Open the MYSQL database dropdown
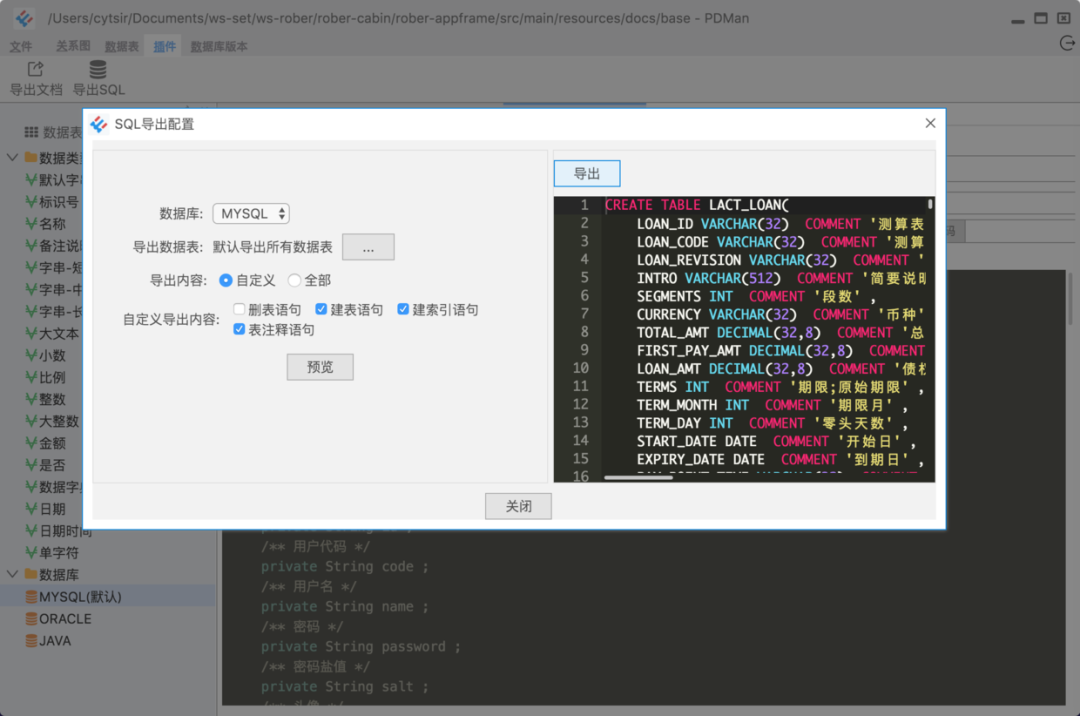The height and width of the screenshot is (716, 1080). click(x=251, y=213)
